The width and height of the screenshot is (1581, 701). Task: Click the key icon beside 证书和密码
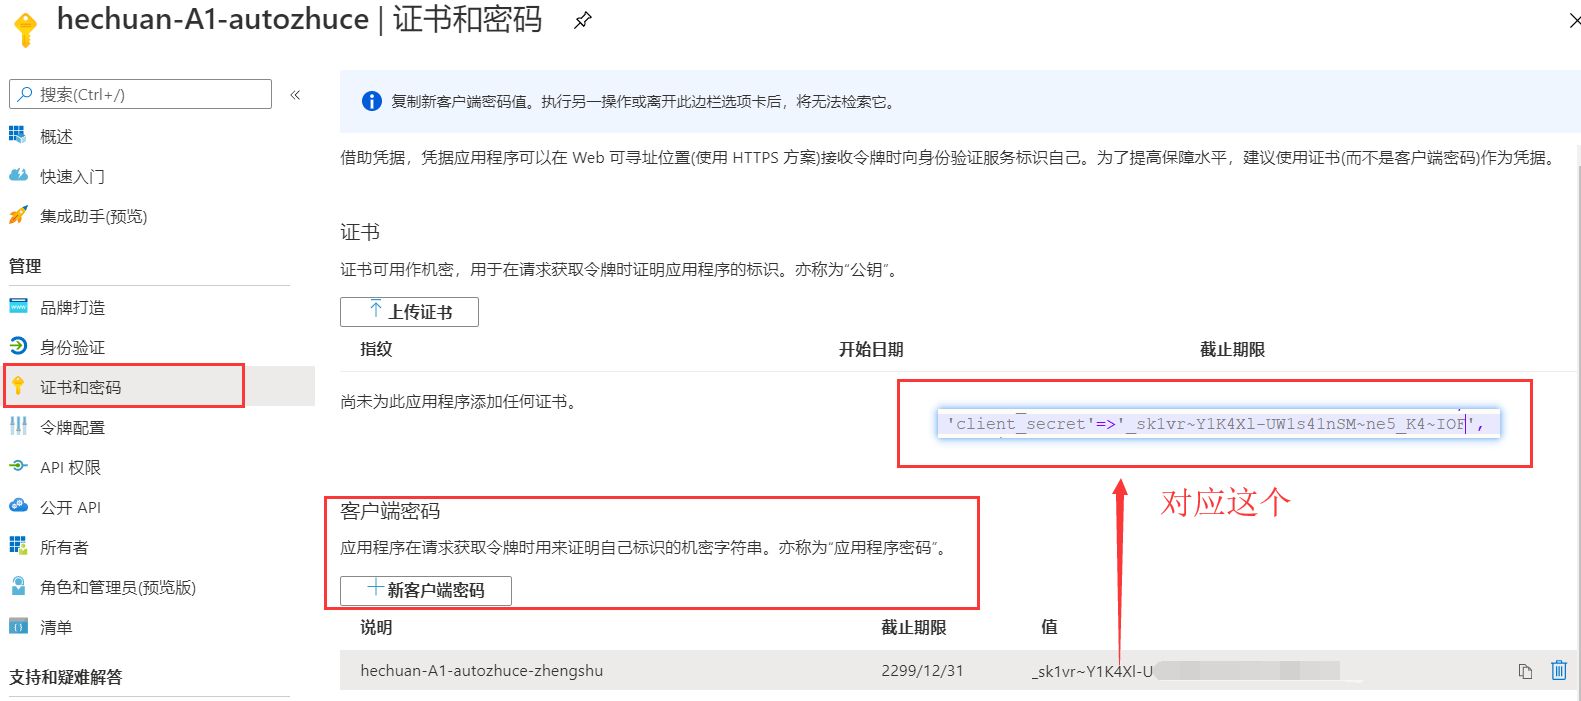click(x=18, y=386)
